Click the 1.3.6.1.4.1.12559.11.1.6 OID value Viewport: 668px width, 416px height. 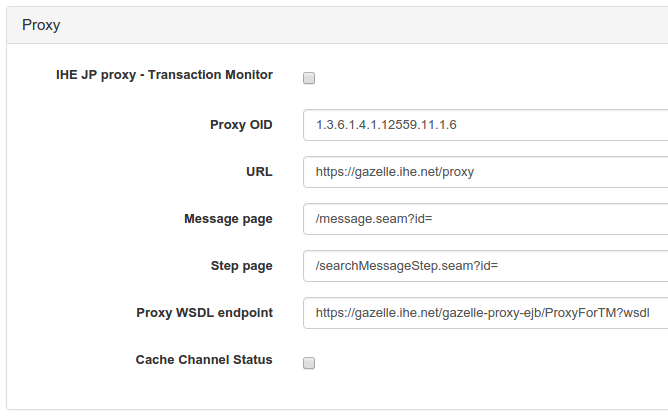pyautogui.click(x=386, y=125)
